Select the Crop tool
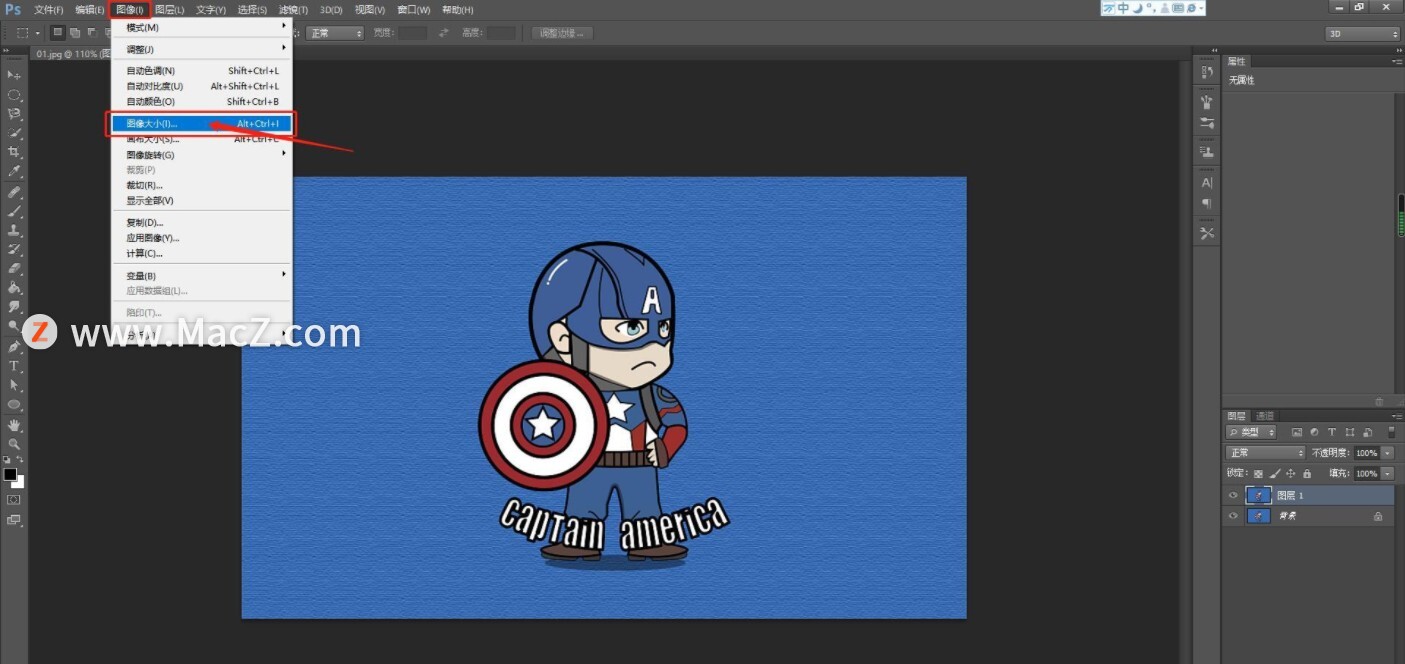The image size is (1405, 664). tap(14, 152)
